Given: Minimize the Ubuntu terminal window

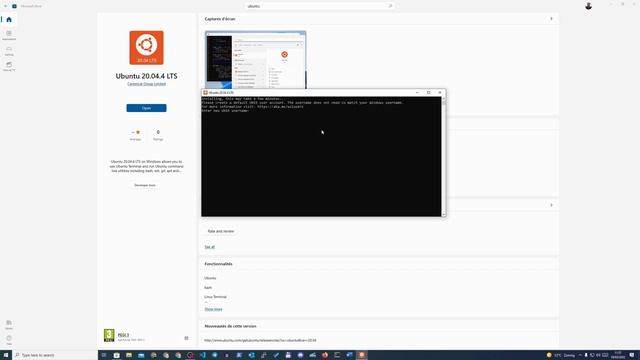Looking at the screenshot, I should (417, 93).
